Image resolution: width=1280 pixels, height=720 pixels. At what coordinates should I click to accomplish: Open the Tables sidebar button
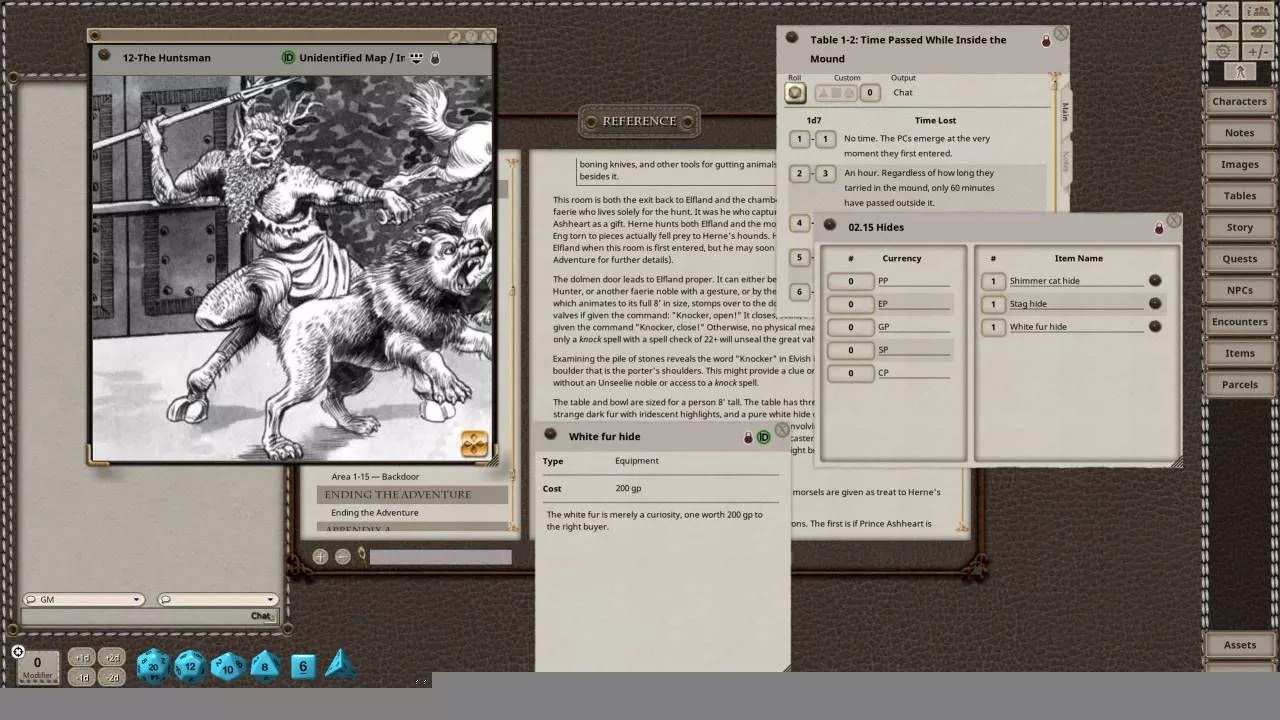(x=1239, y=196)
